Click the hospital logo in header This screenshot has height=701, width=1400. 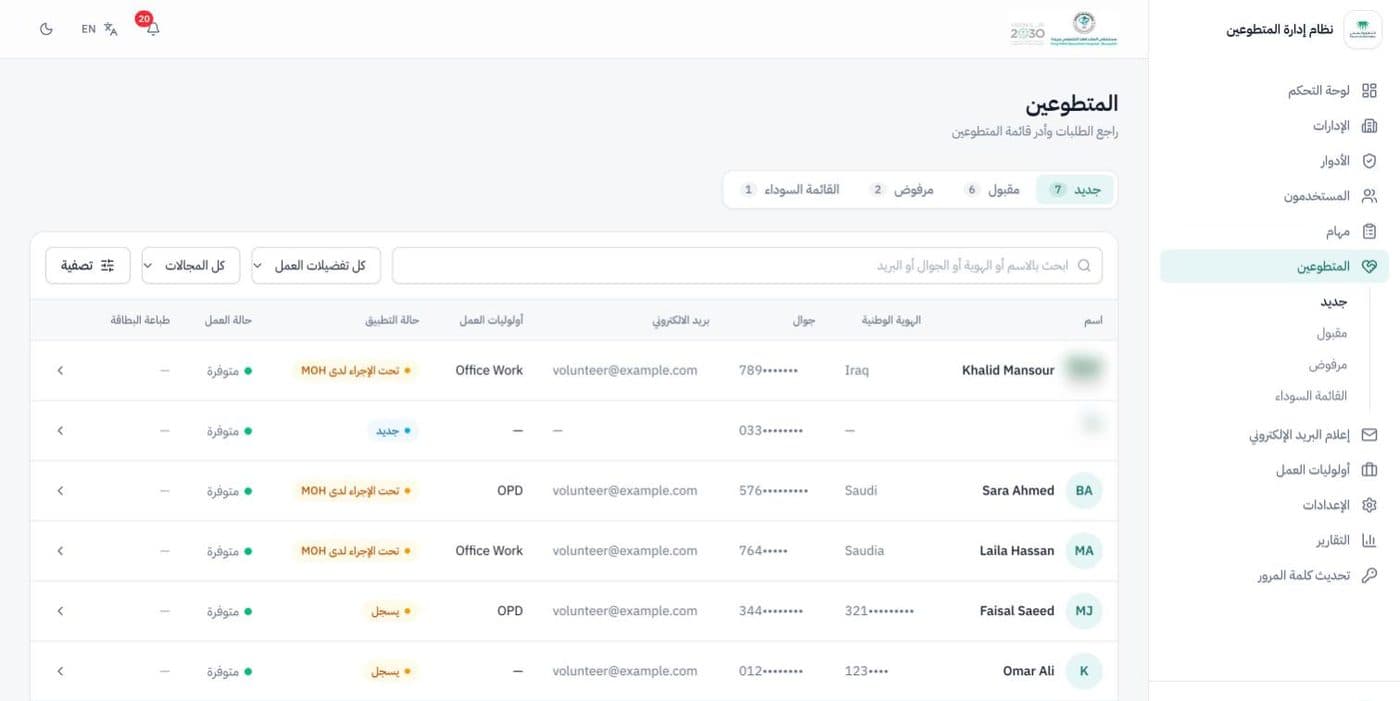1084,29
